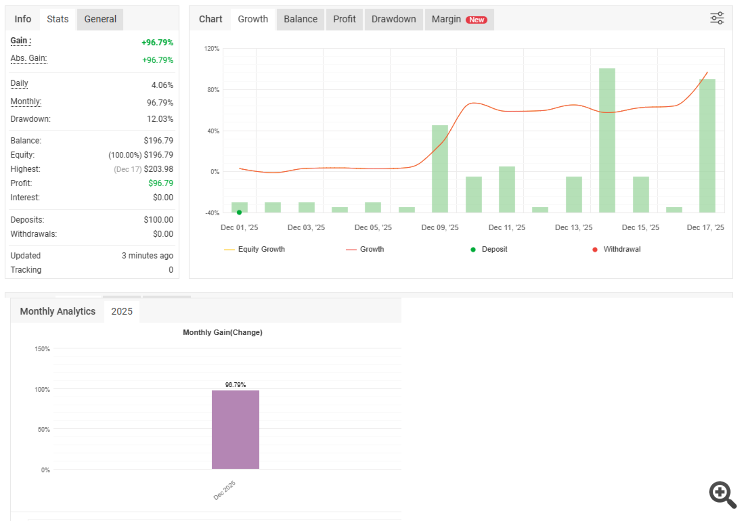Click the Gain label link
The height and width of the screenshot is (521, 750).
pyautogui.click(x=21, y=41)
